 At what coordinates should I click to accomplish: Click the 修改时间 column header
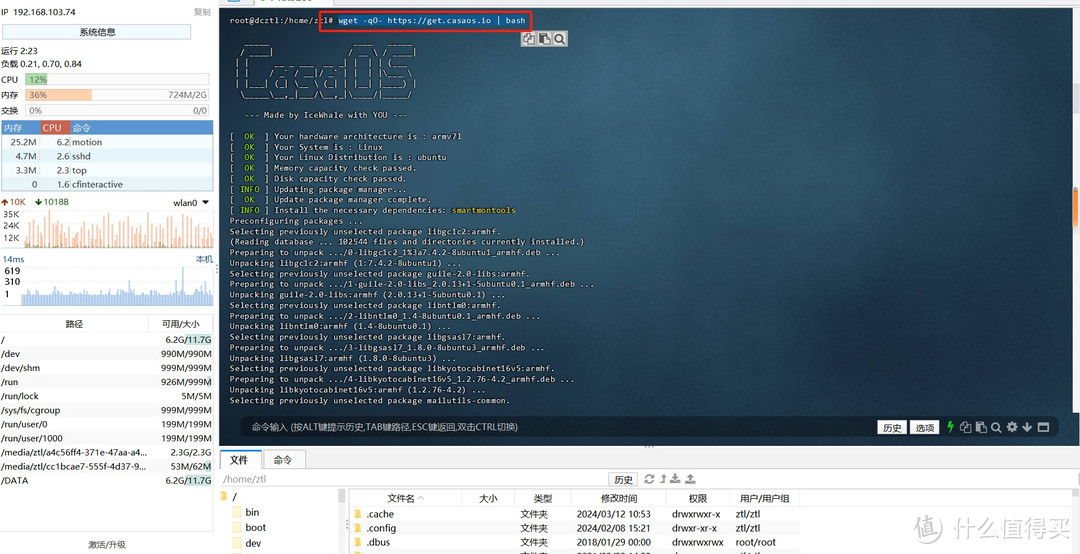point(619,498)
